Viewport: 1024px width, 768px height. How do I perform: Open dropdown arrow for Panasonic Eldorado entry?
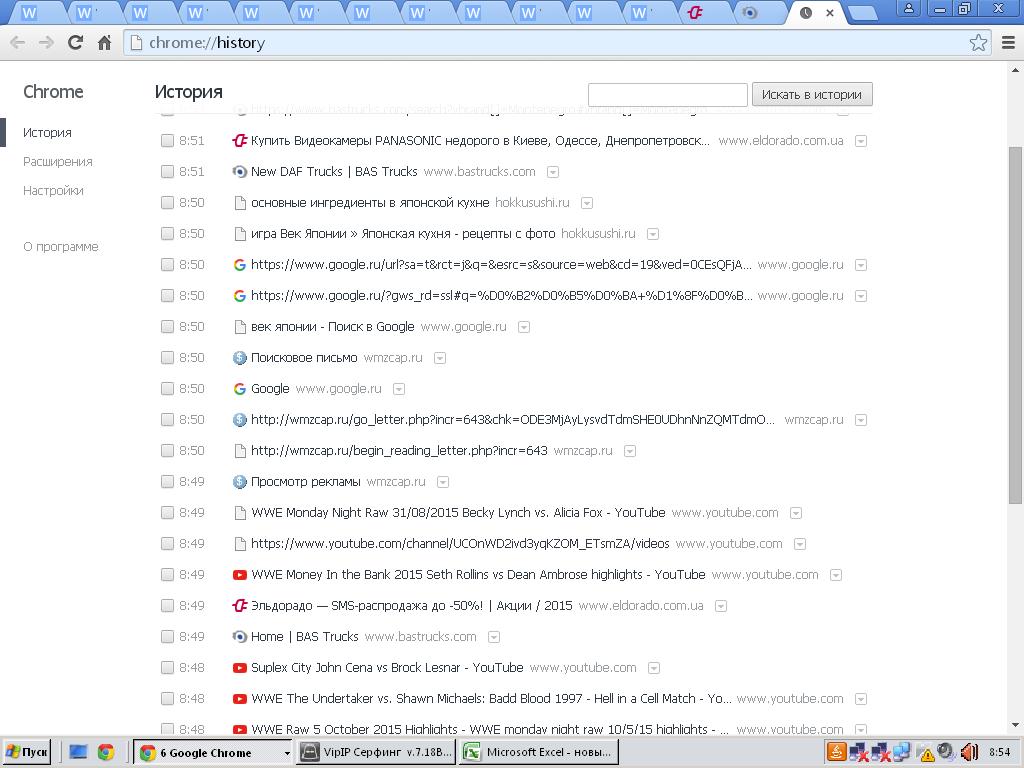tap(861, 141)
